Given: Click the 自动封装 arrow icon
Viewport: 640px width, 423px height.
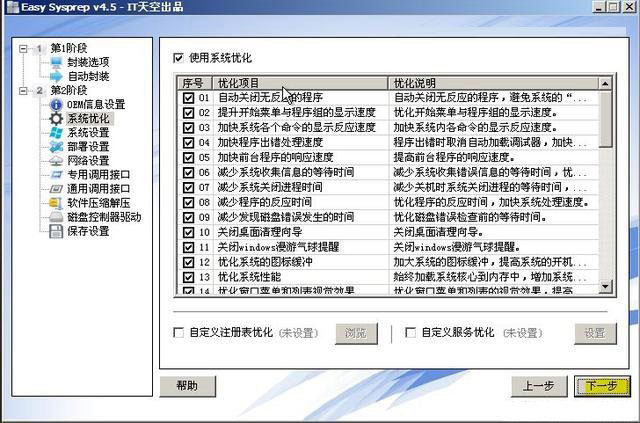Looking at the screenshot, I should 56,76.
